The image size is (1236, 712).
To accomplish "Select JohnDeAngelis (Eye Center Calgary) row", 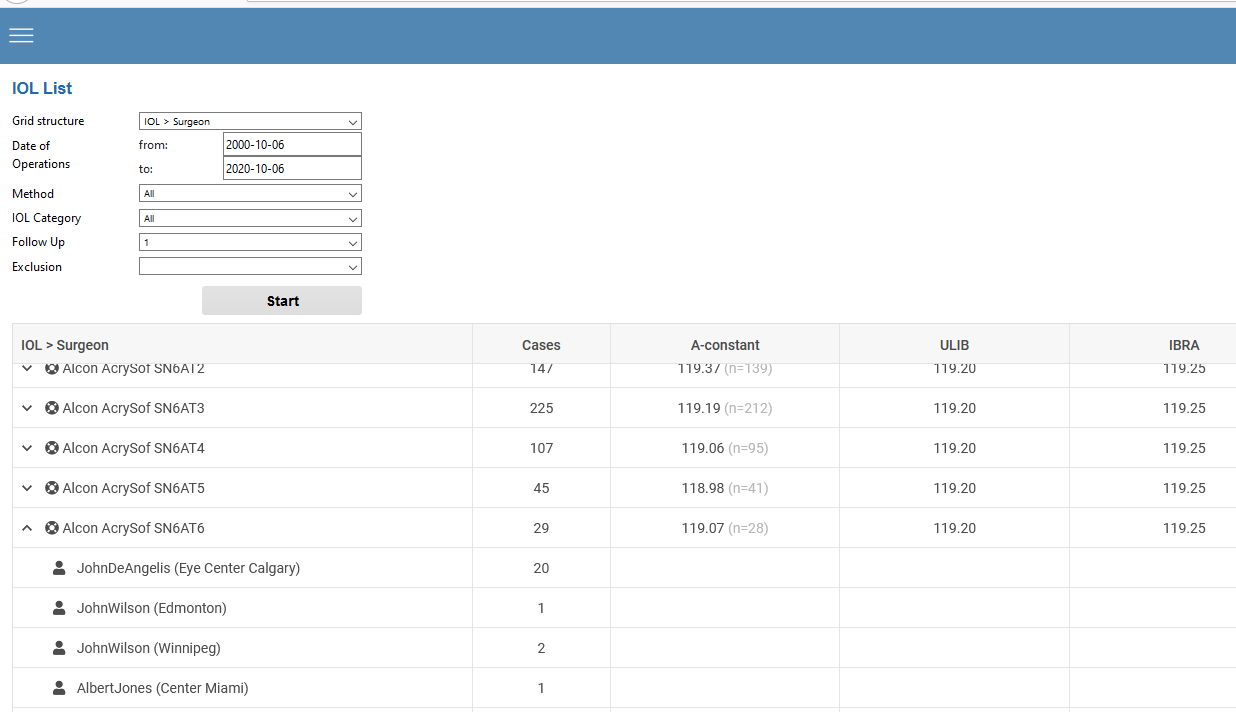I will point(624,568).
